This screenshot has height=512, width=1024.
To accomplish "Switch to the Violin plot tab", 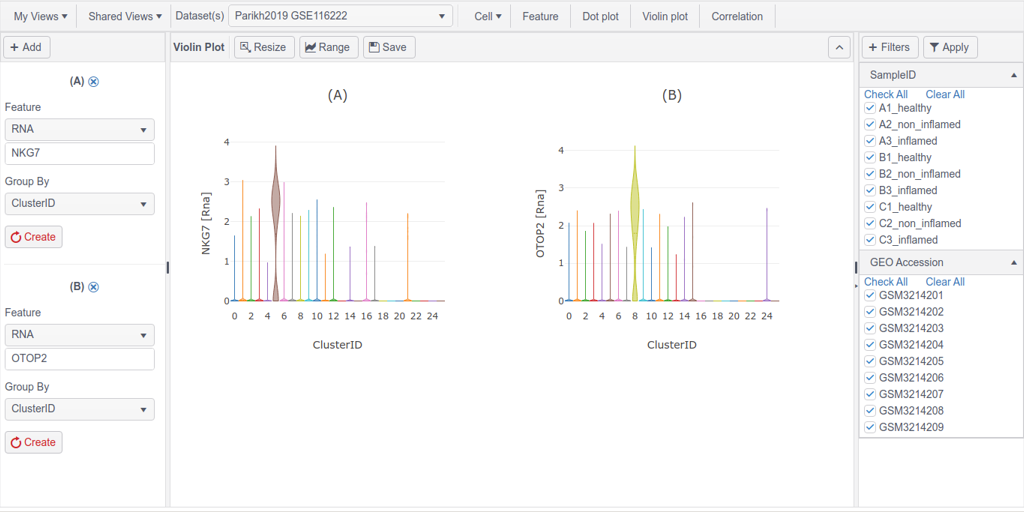I will point(665,16).
